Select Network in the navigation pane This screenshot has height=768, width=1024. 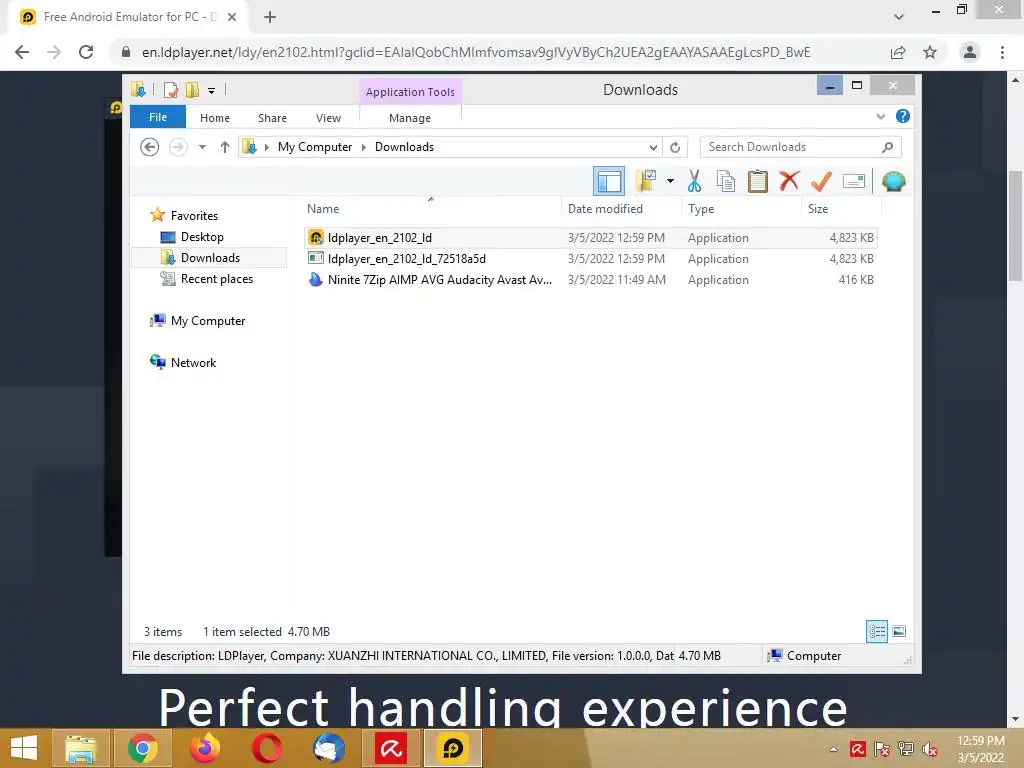(193, 362)
